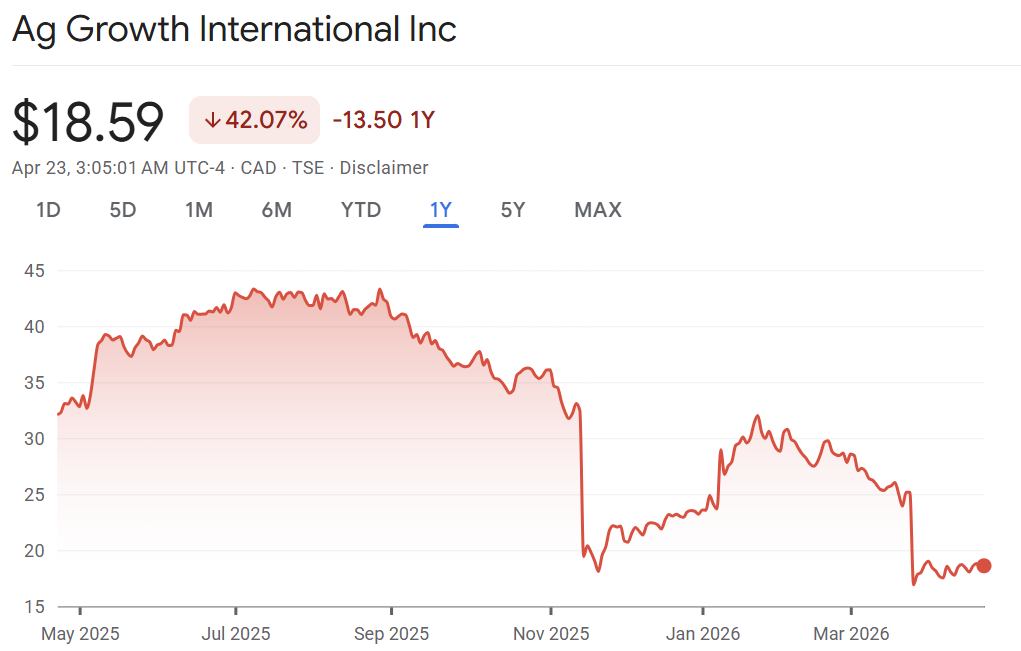Click the Jan 2026 axis label
The height and width of the screenshot is (651, 1021).
tap(703, 634)
